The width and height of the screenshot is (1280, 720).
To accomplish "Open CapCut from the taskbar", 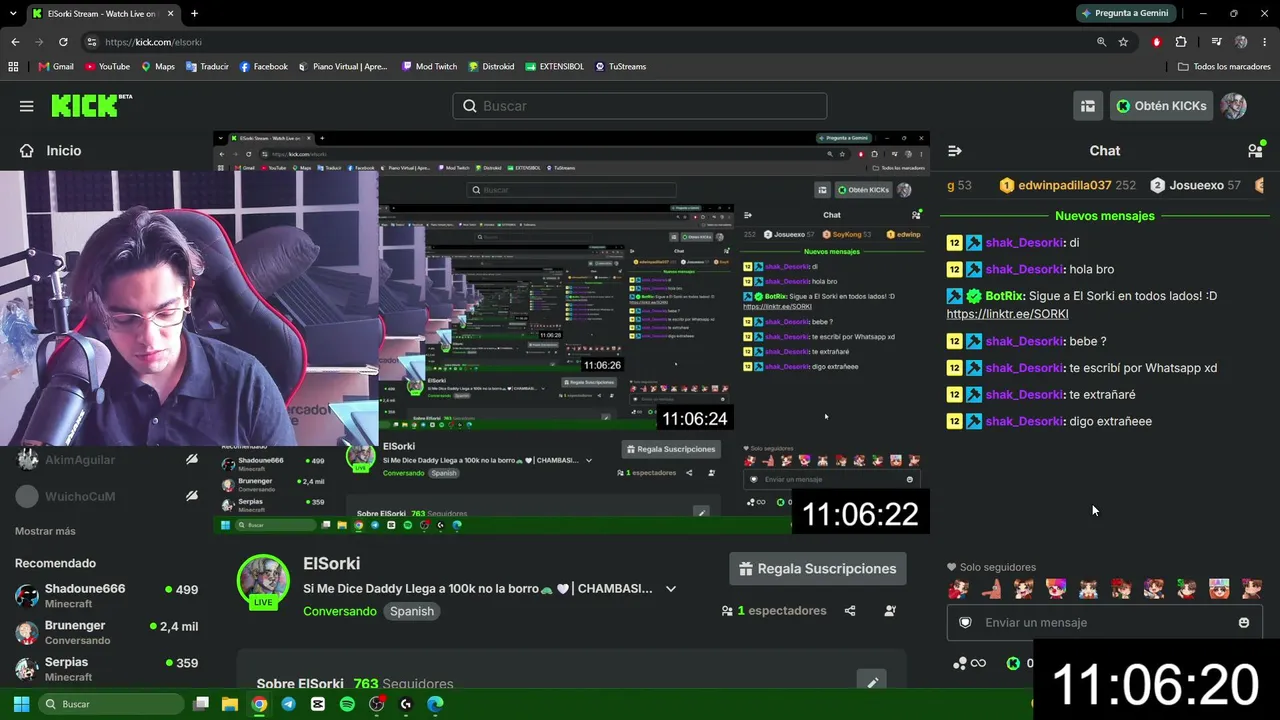I will click(318, 704).
